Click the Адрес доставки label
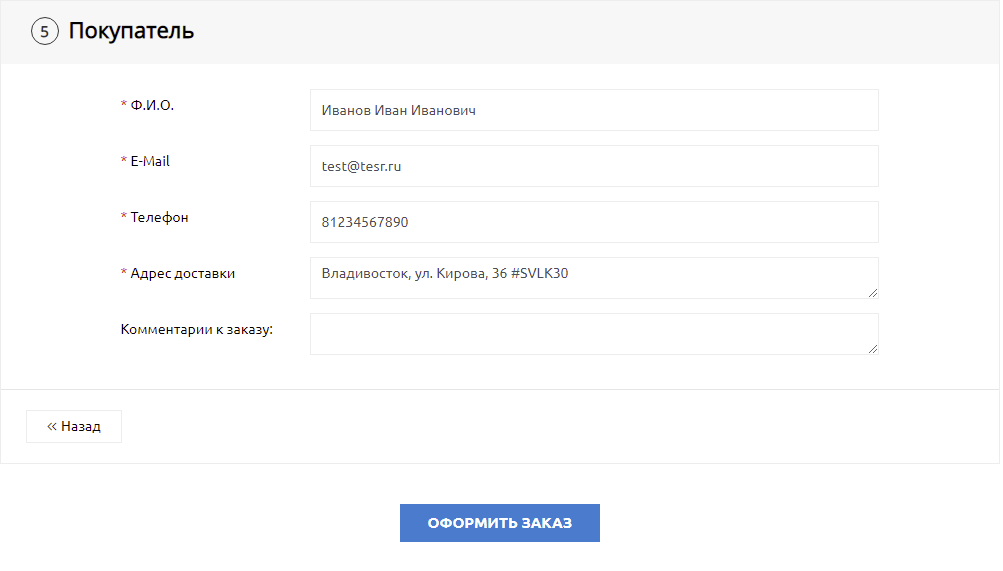 182,273
